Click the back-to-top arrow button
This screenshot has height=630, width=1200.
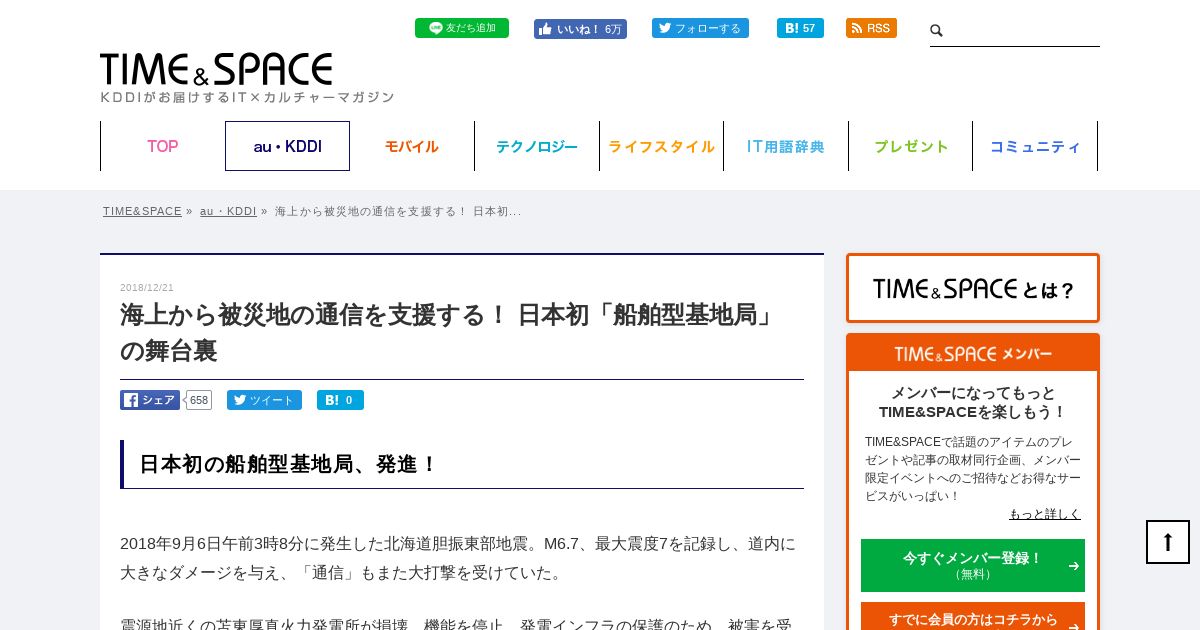[1168, 542]
